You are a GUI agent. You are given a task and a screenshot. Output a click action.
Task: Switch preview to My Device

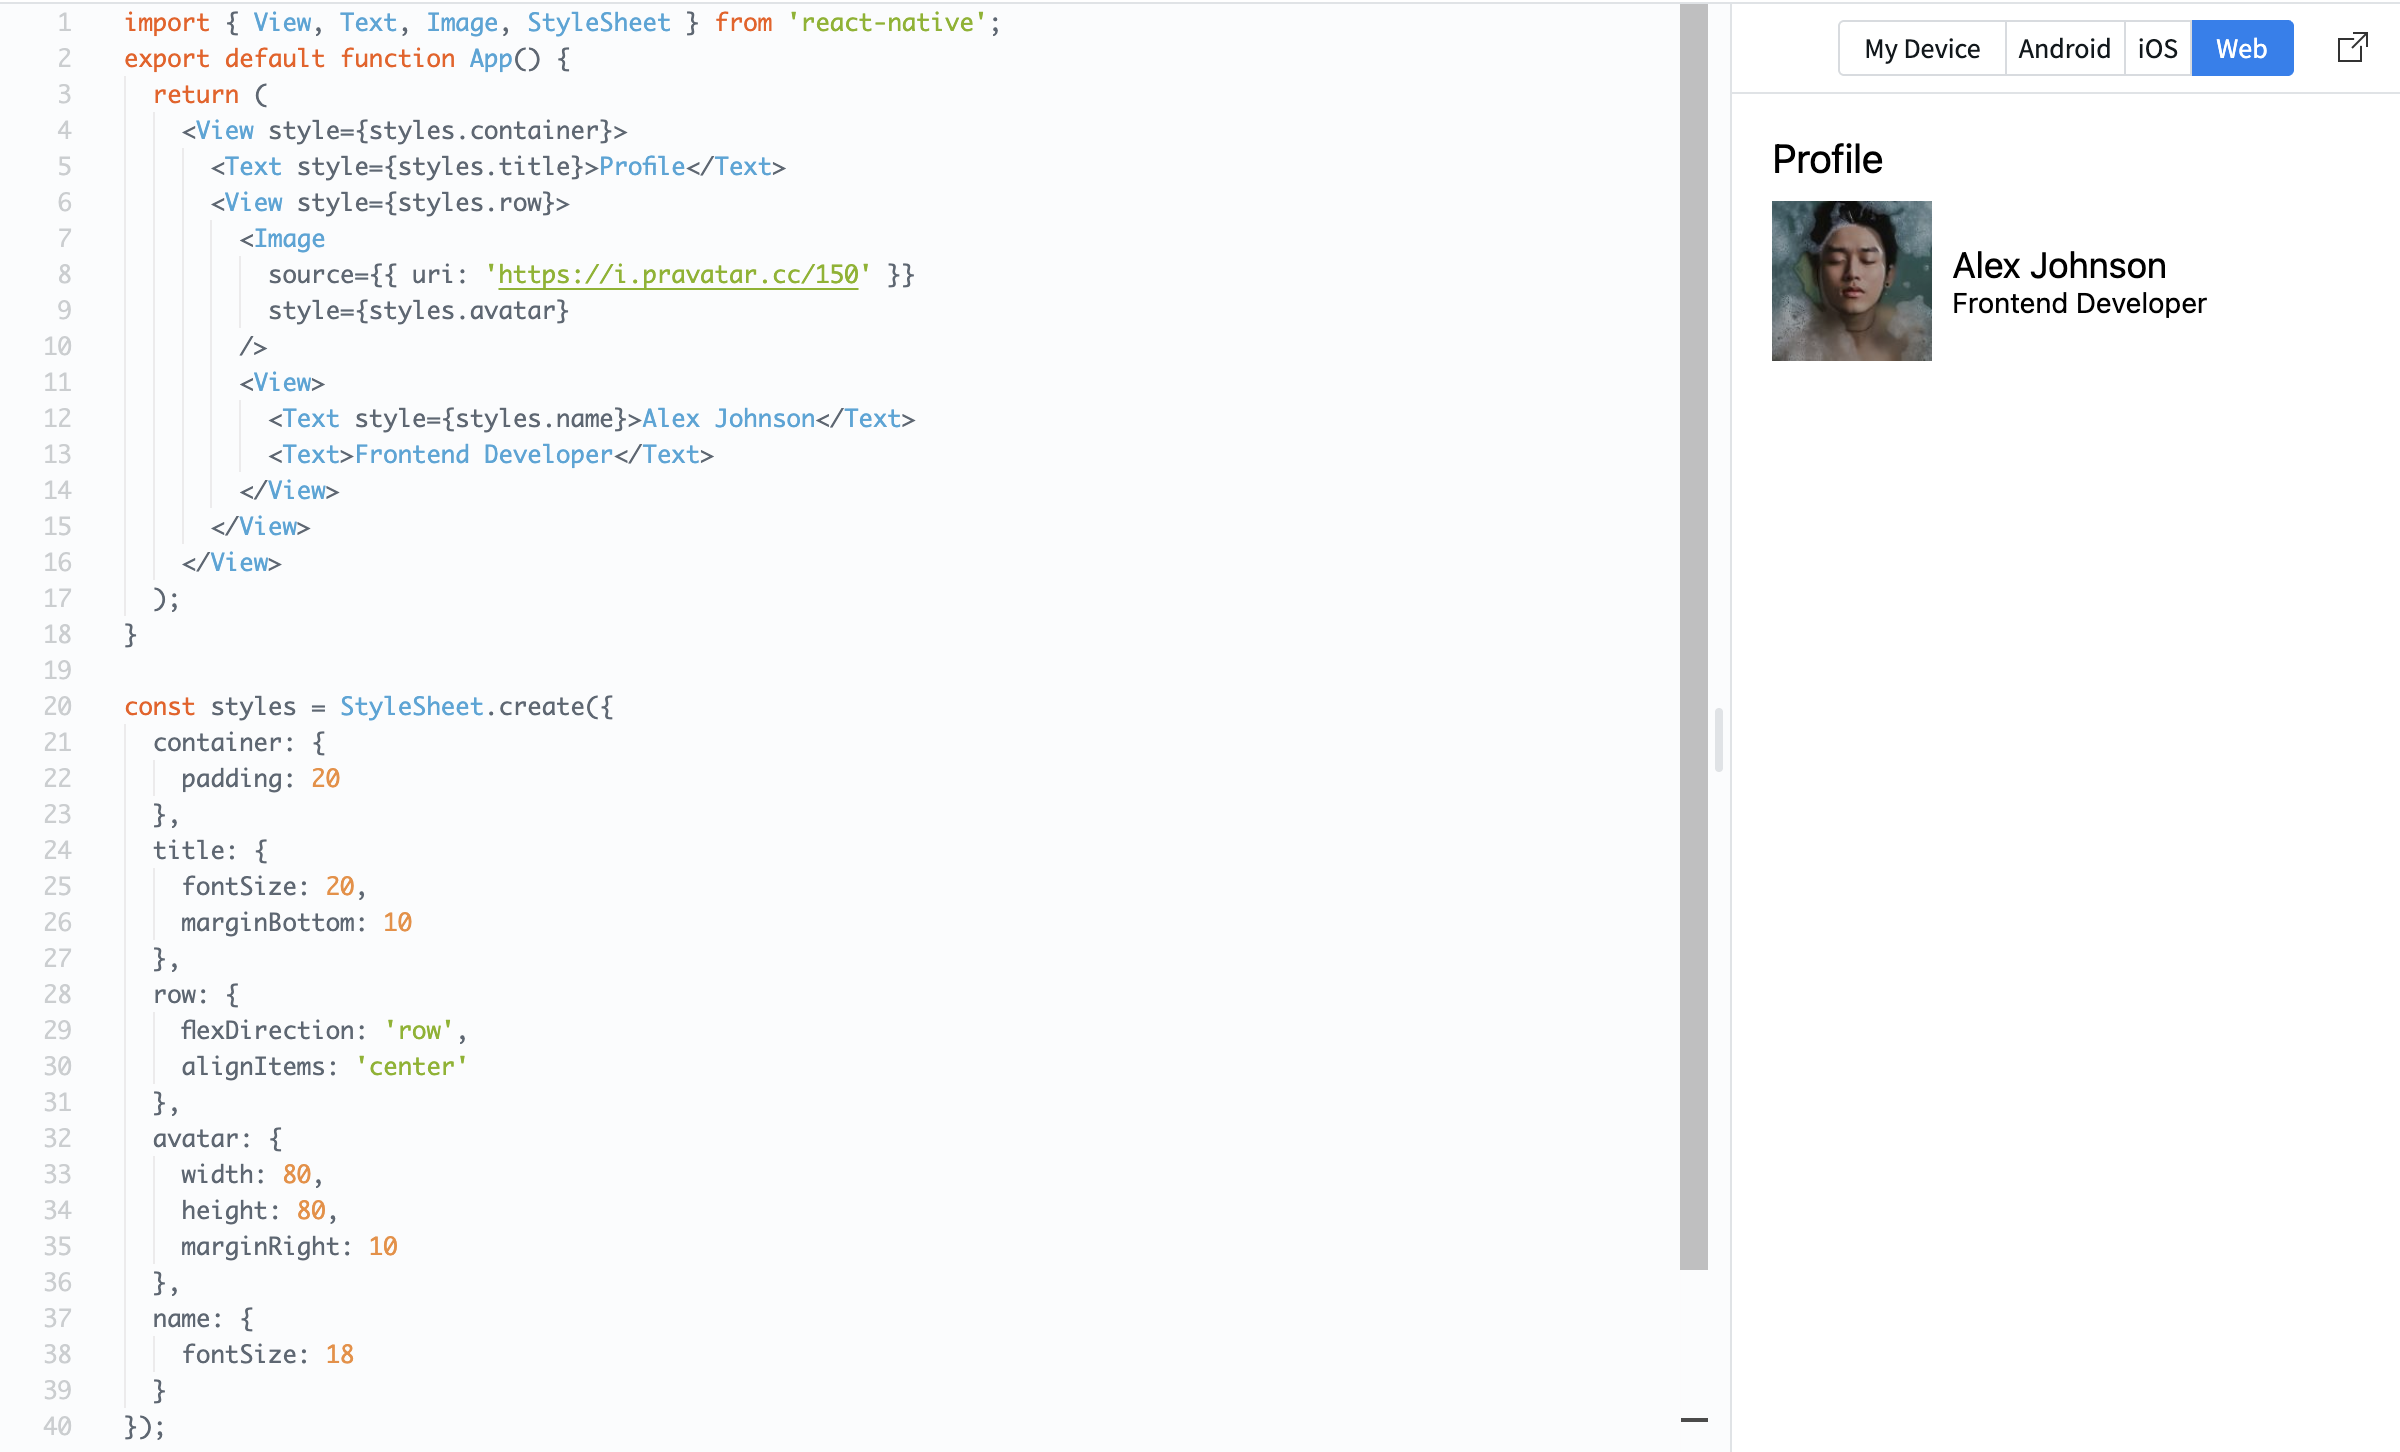click(x=1921, y=48)
